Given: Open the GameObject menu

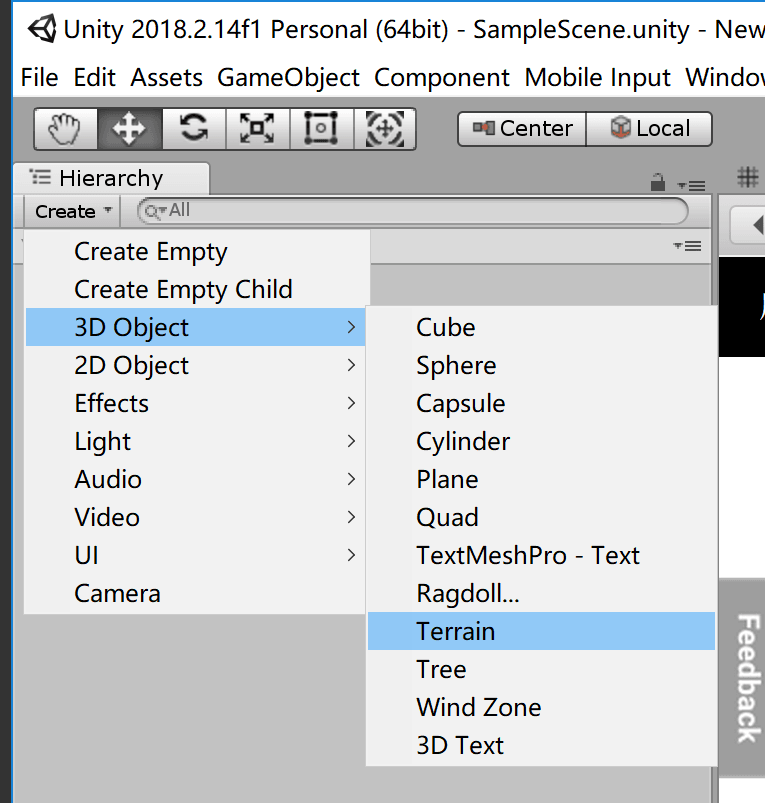Looking at the screenshot, I should (288, 78).
